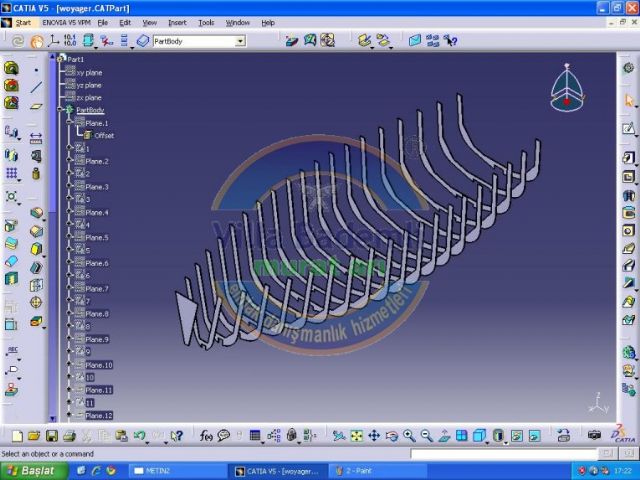Click the Save icon in bottom toolbar
The height and width of the screenshot is (480, 640).
click(51, 436)
